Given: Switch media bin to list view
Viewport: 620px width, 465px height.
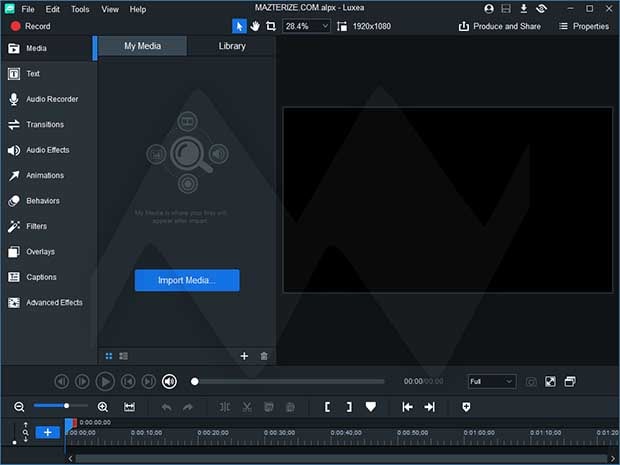Looking at the screenshot, I should click(123, 356).
